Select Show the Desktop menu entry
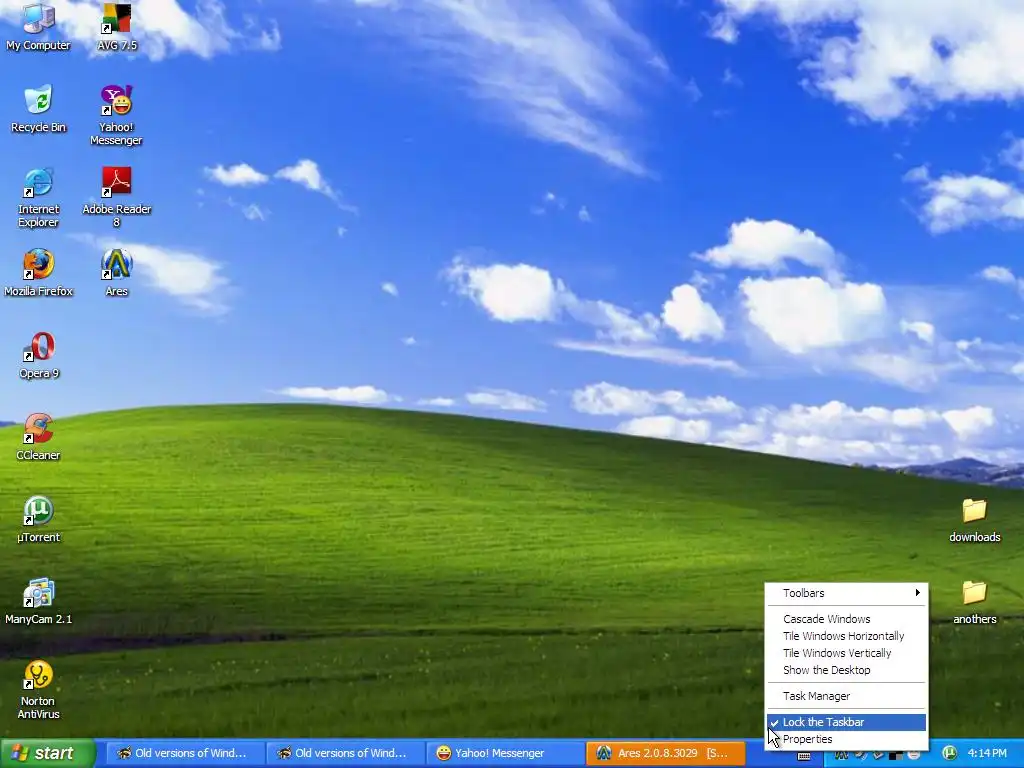The image size is (1024, 768). coord(846,670)
